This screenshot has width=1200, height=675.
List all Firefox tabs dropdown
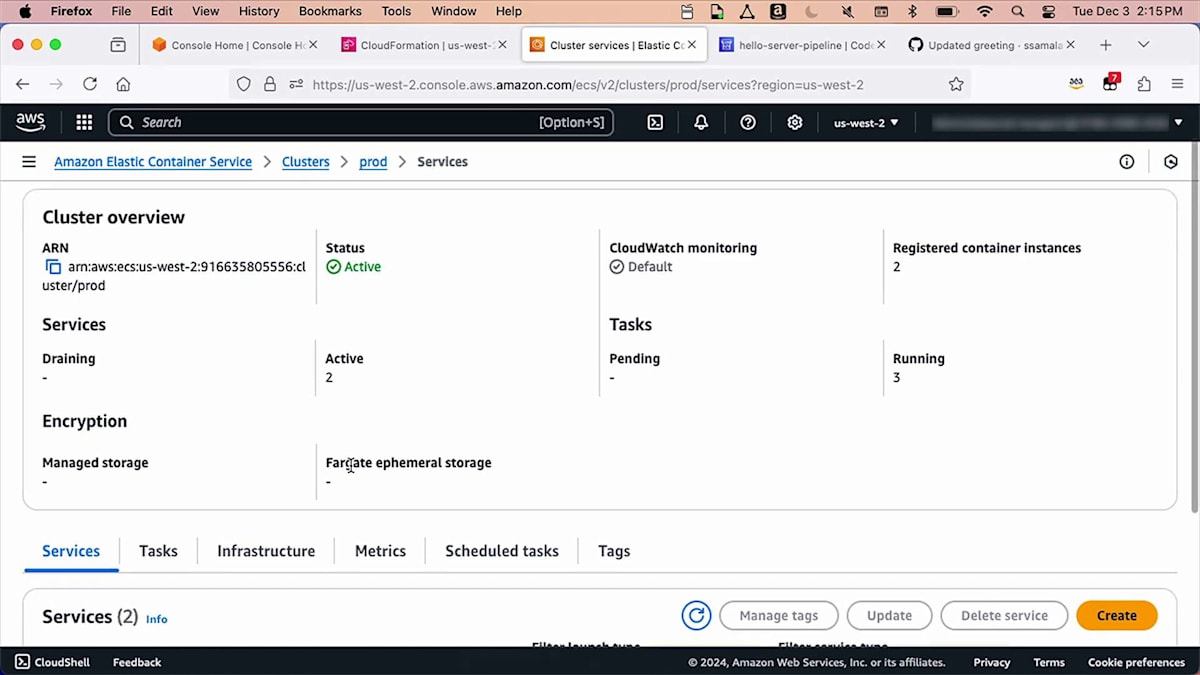click(1143, 45)
